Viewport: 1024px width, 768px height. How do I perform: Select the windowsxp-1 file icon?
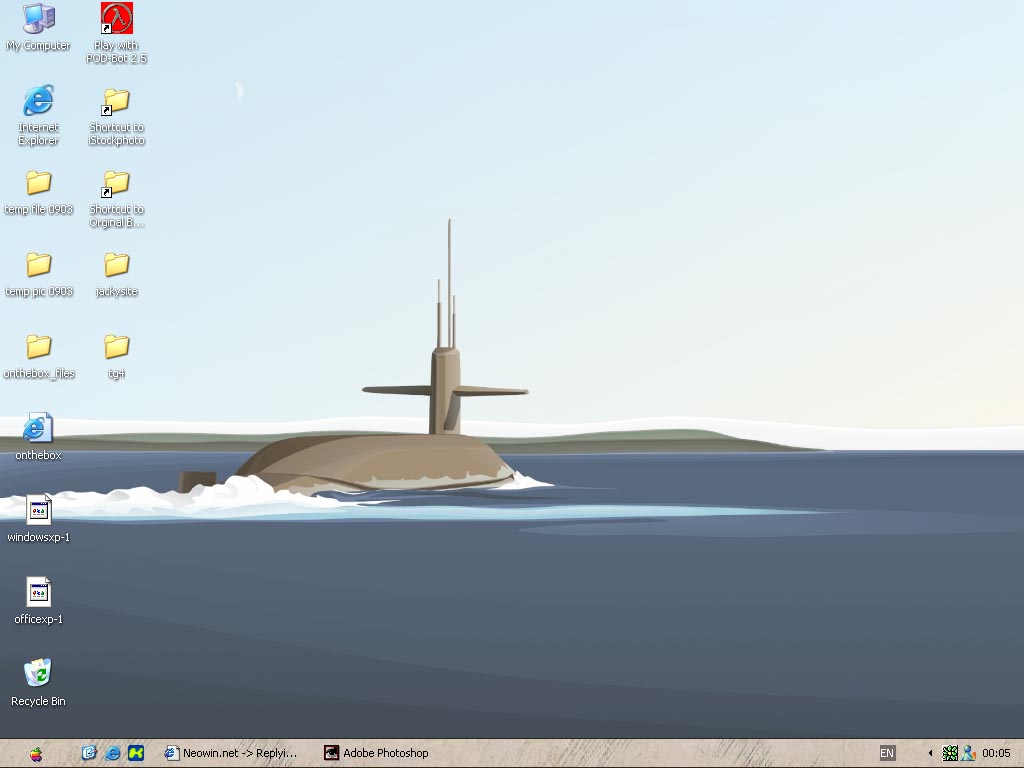pyautogui.click(x=38, y=511)
